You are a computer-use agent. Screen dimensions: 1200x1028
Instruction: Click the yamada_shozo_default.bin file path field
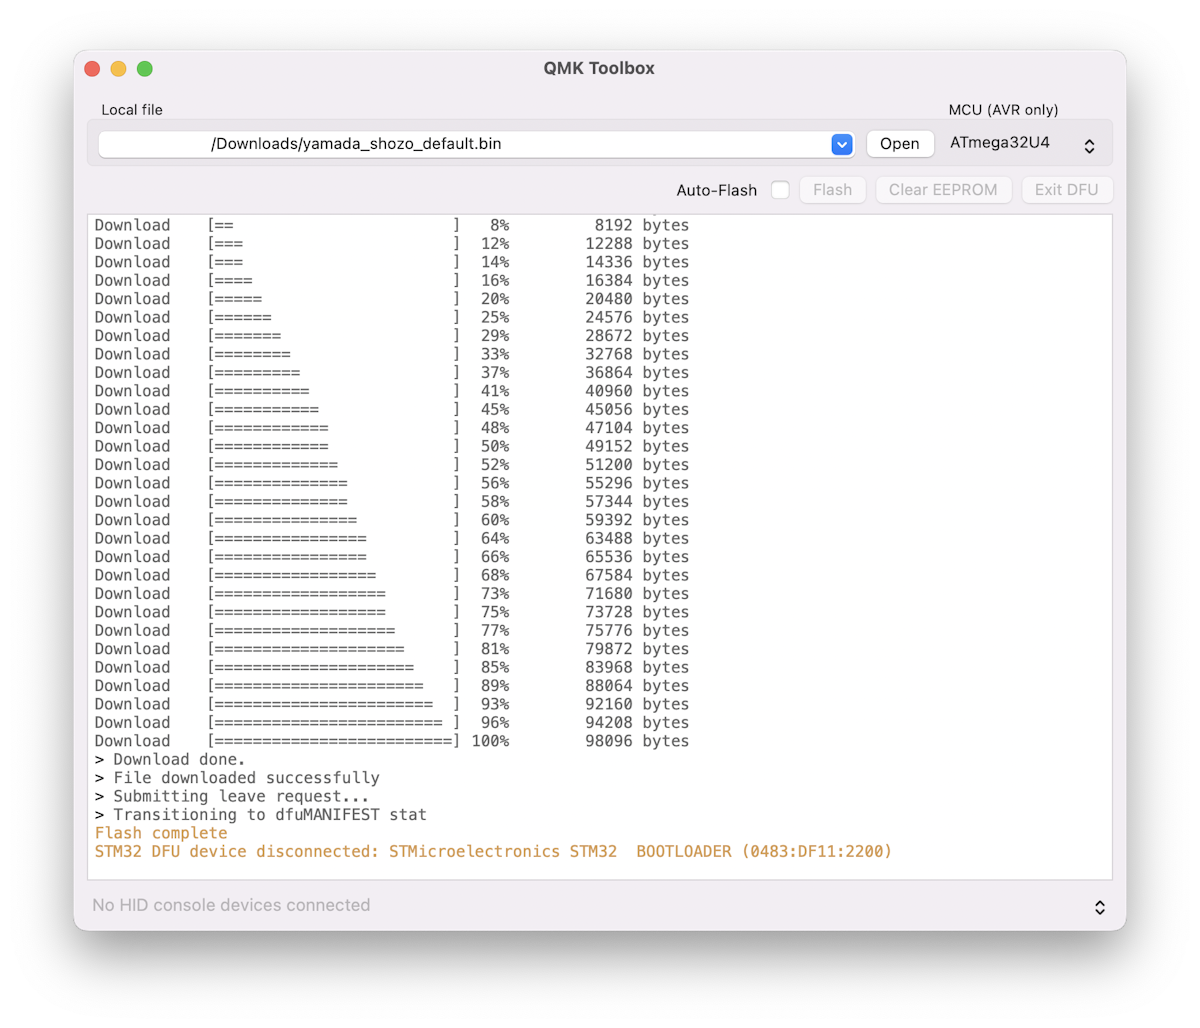(460, 144)
